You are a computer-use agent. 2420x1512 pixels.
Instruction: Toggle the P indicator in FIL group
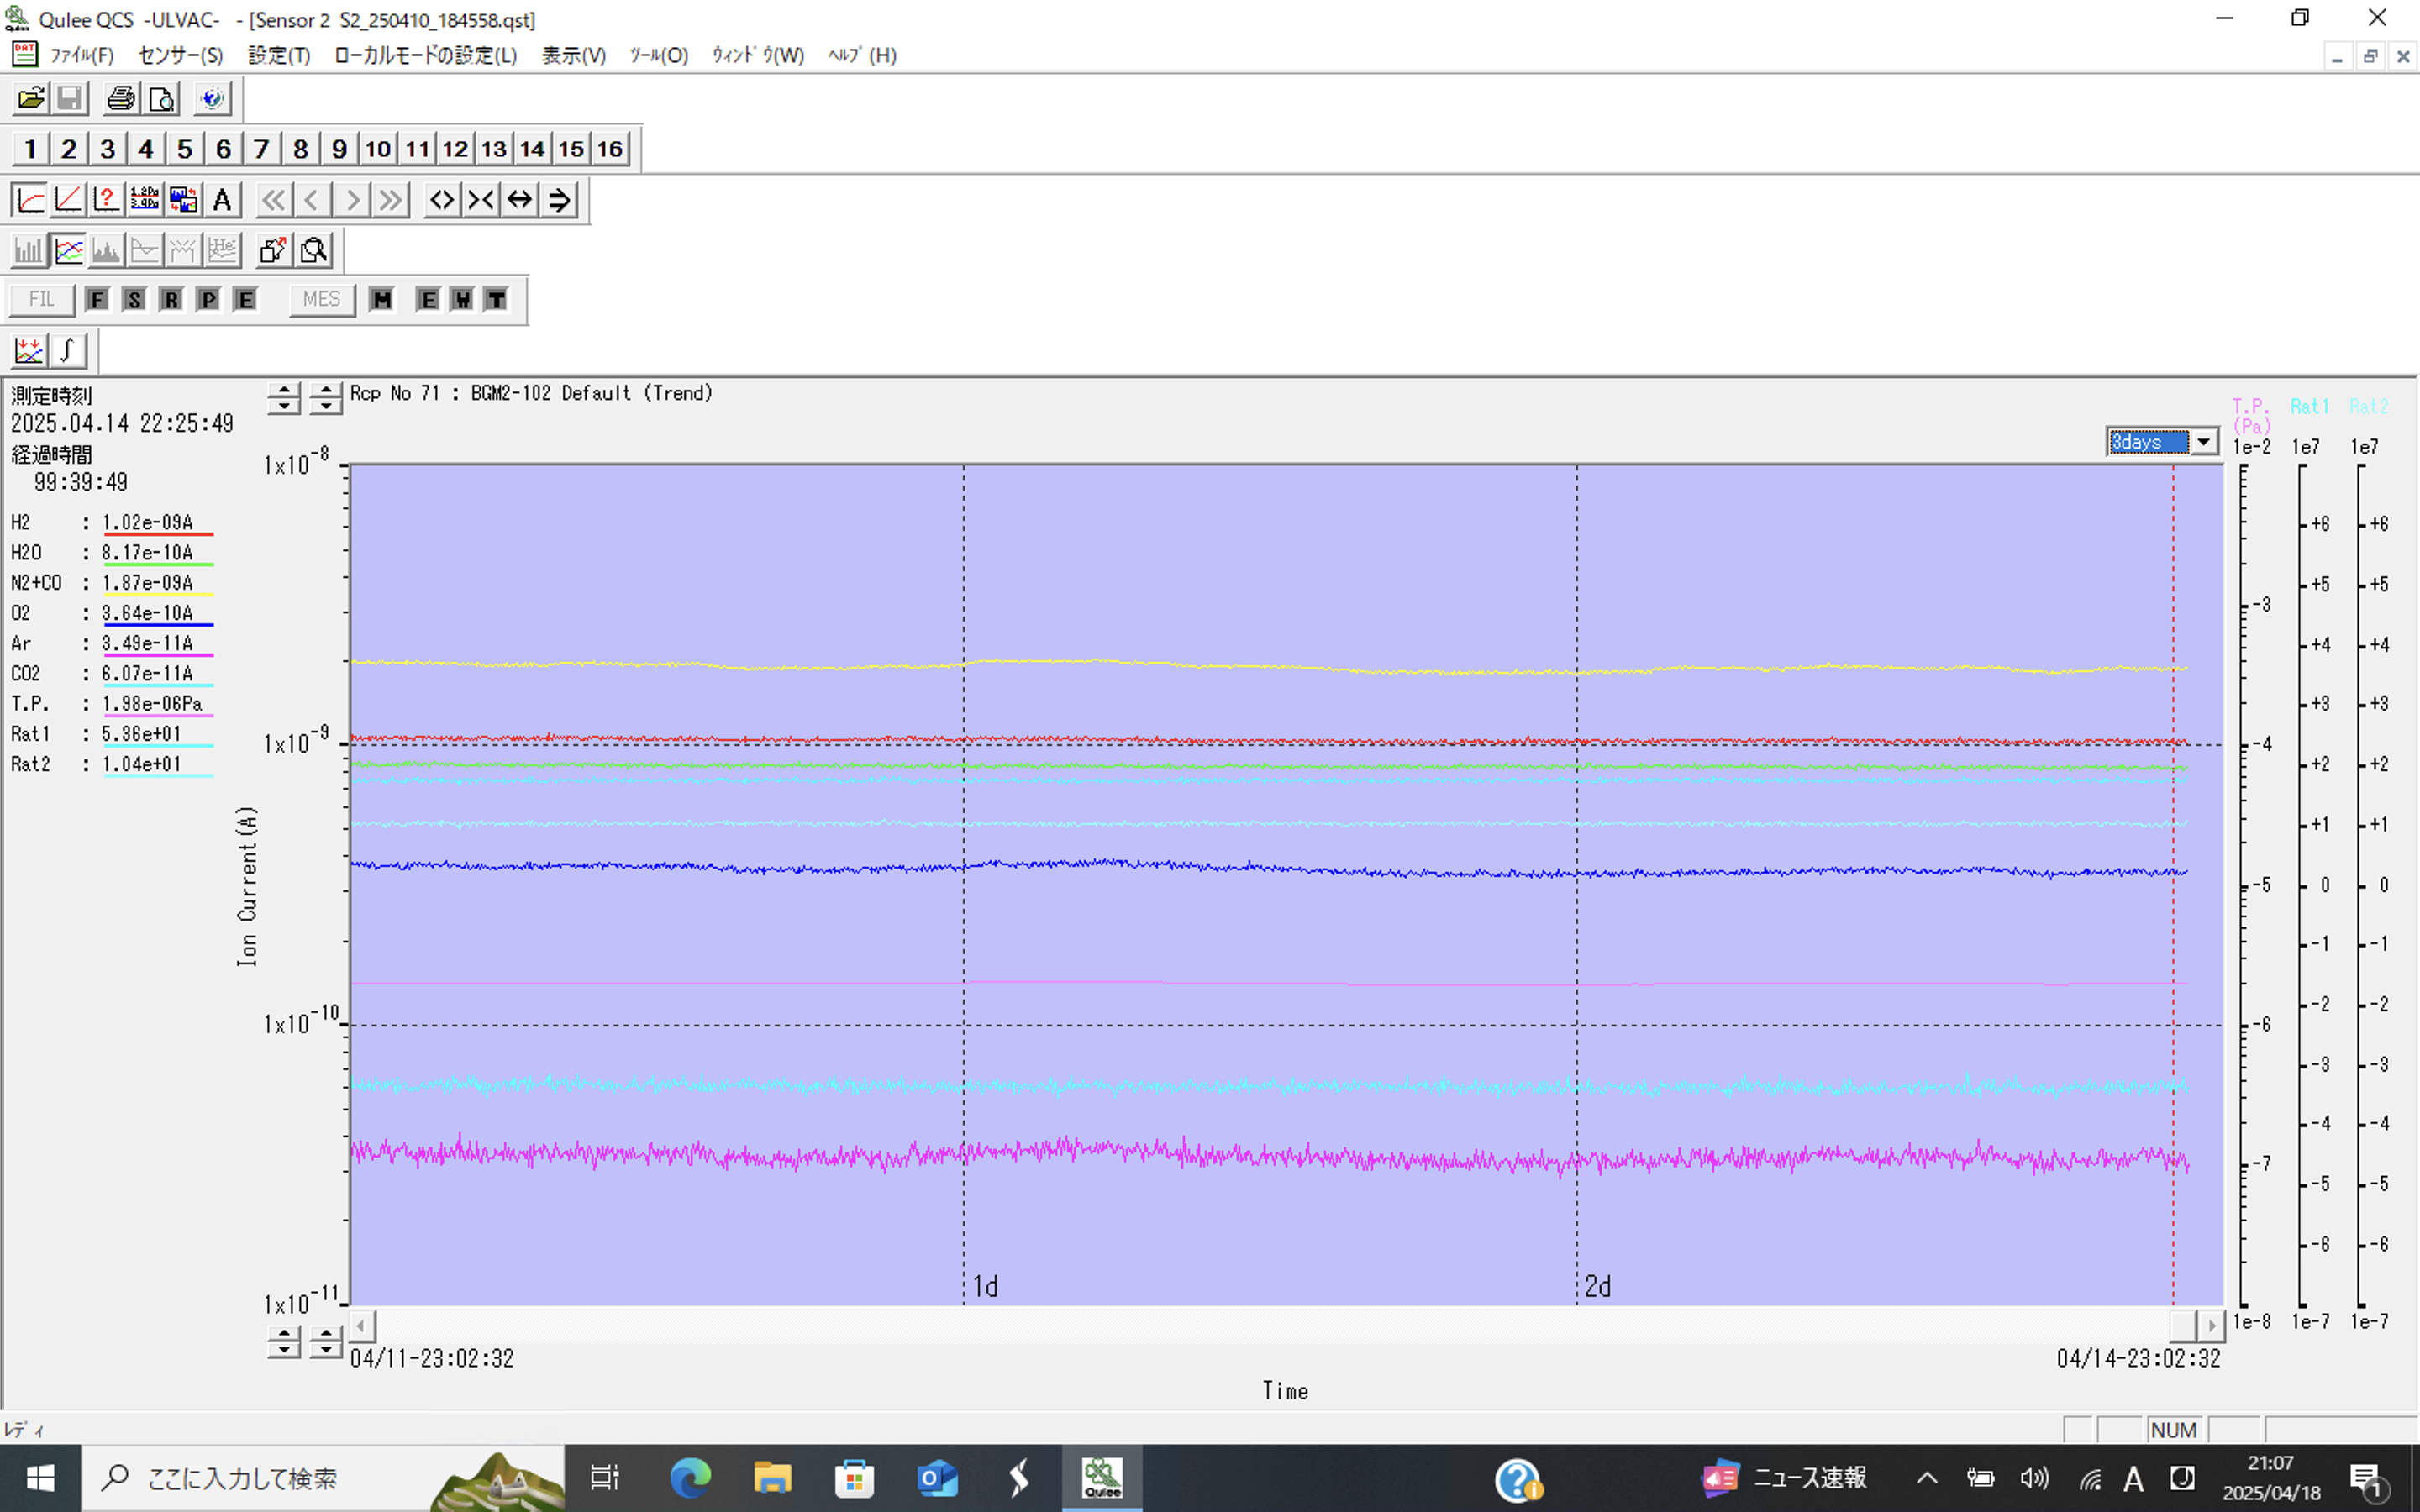208,299
